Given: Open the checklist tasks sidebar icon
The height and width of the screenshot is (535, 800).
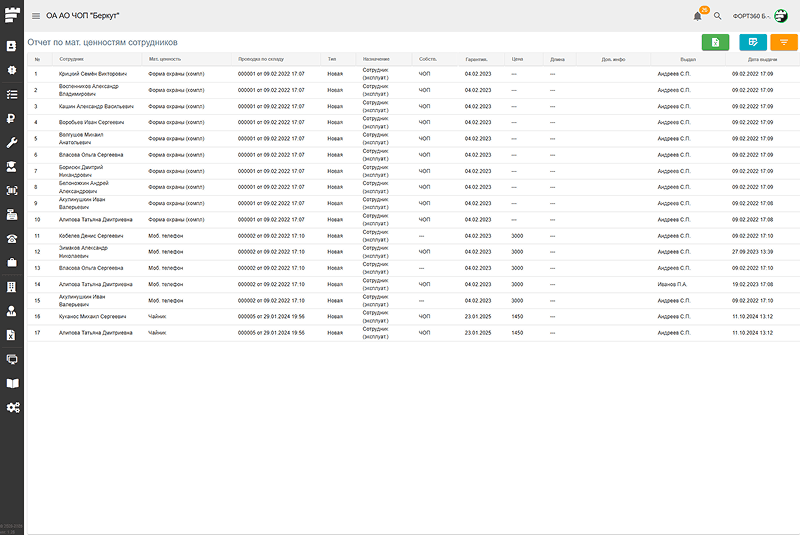Looking at the screenshot, I should pos(12,94).
